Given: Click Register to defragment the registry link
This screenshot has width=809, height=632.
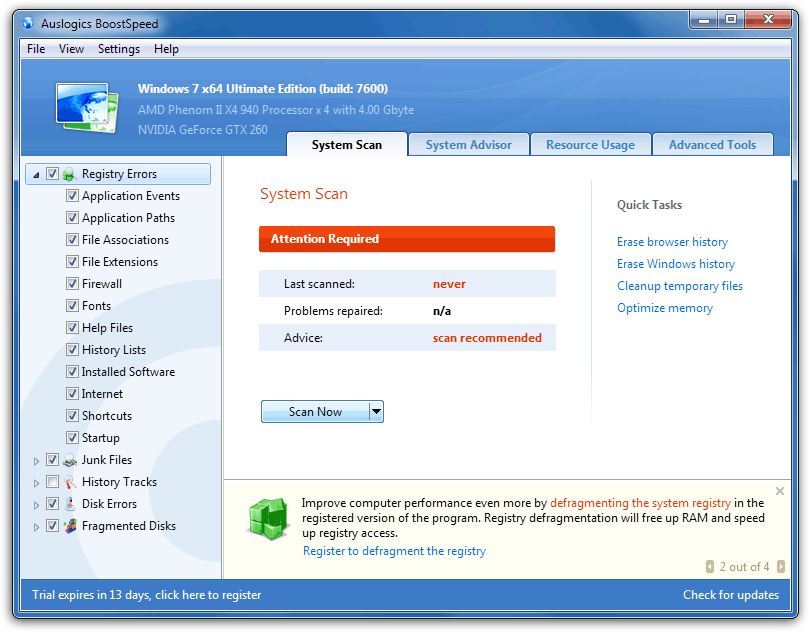Looking at the screenshot, I should [x=394, y=551].
